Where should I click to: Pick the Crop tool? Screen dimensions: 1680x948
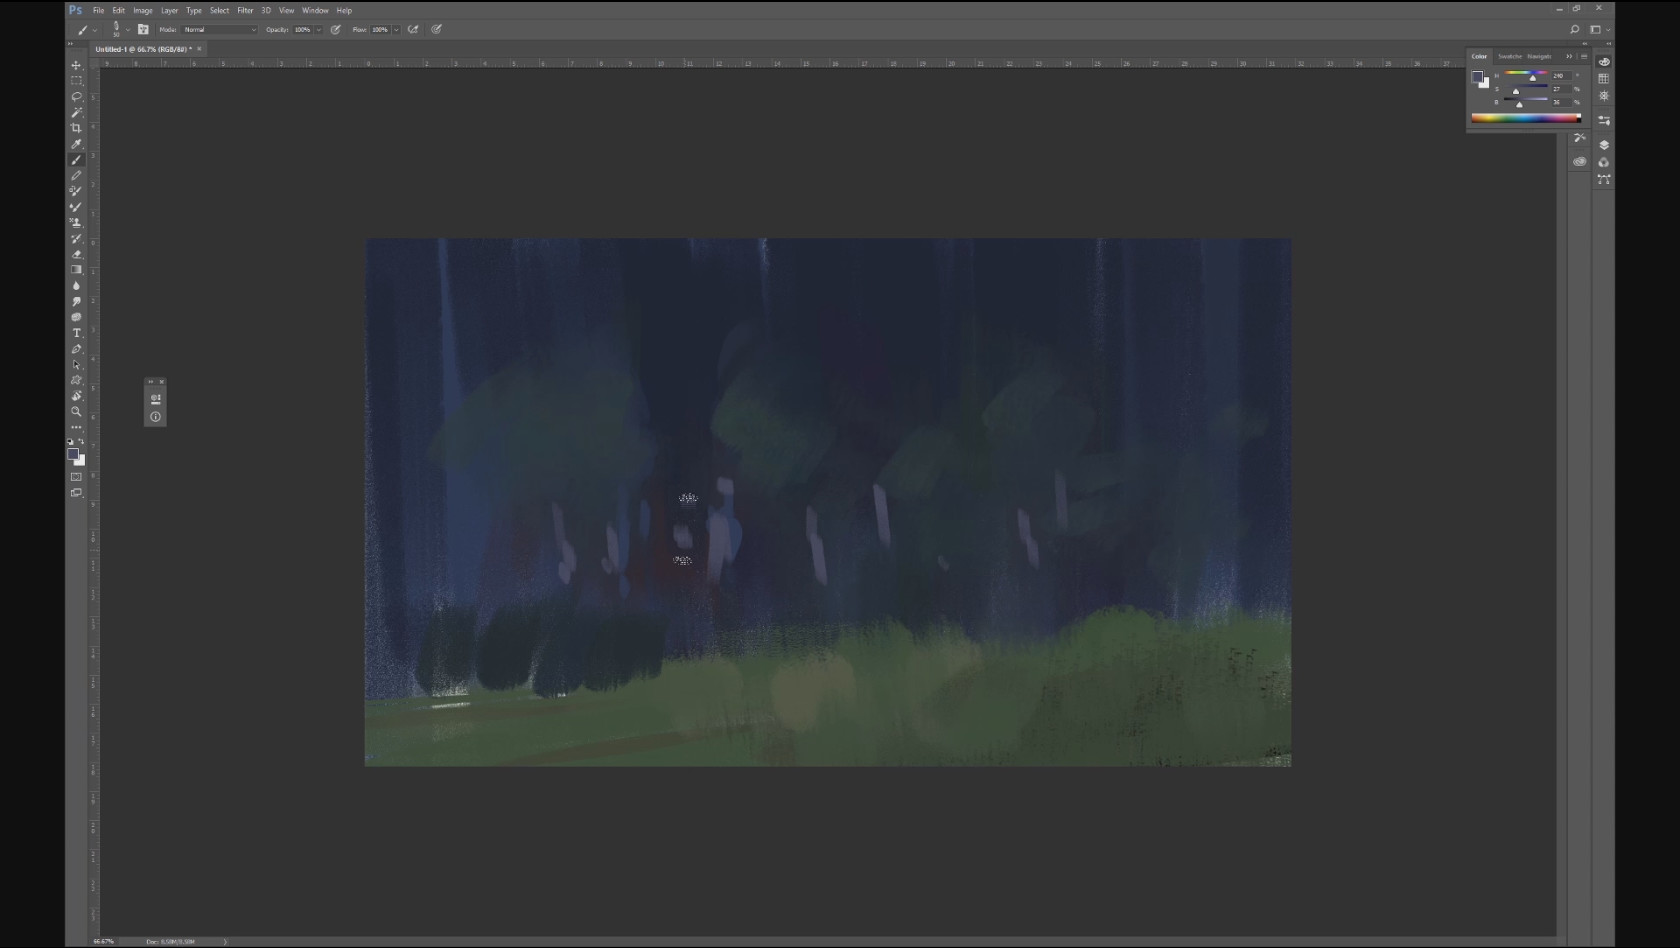pos(76,128)
